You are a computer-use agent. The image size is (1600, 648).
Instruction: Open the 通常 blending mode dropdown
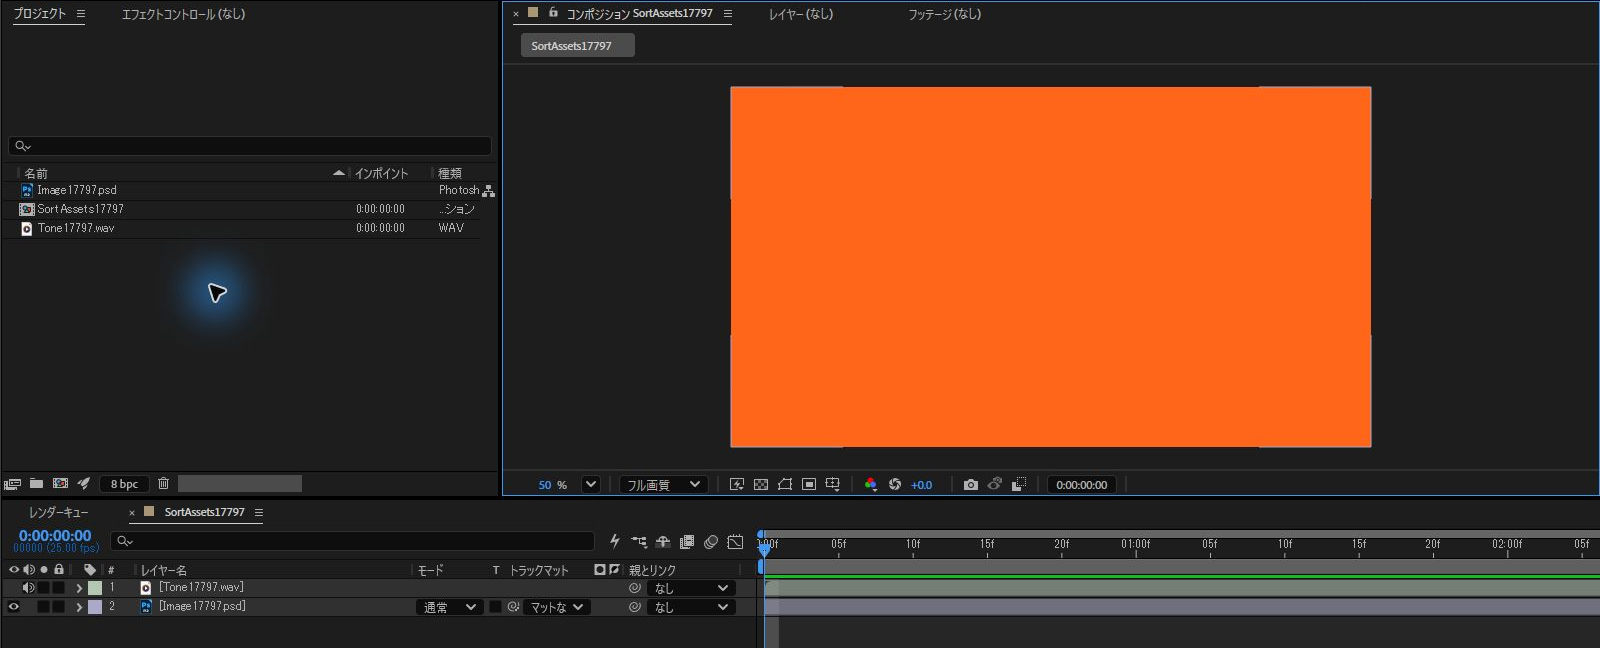[449, 607]
